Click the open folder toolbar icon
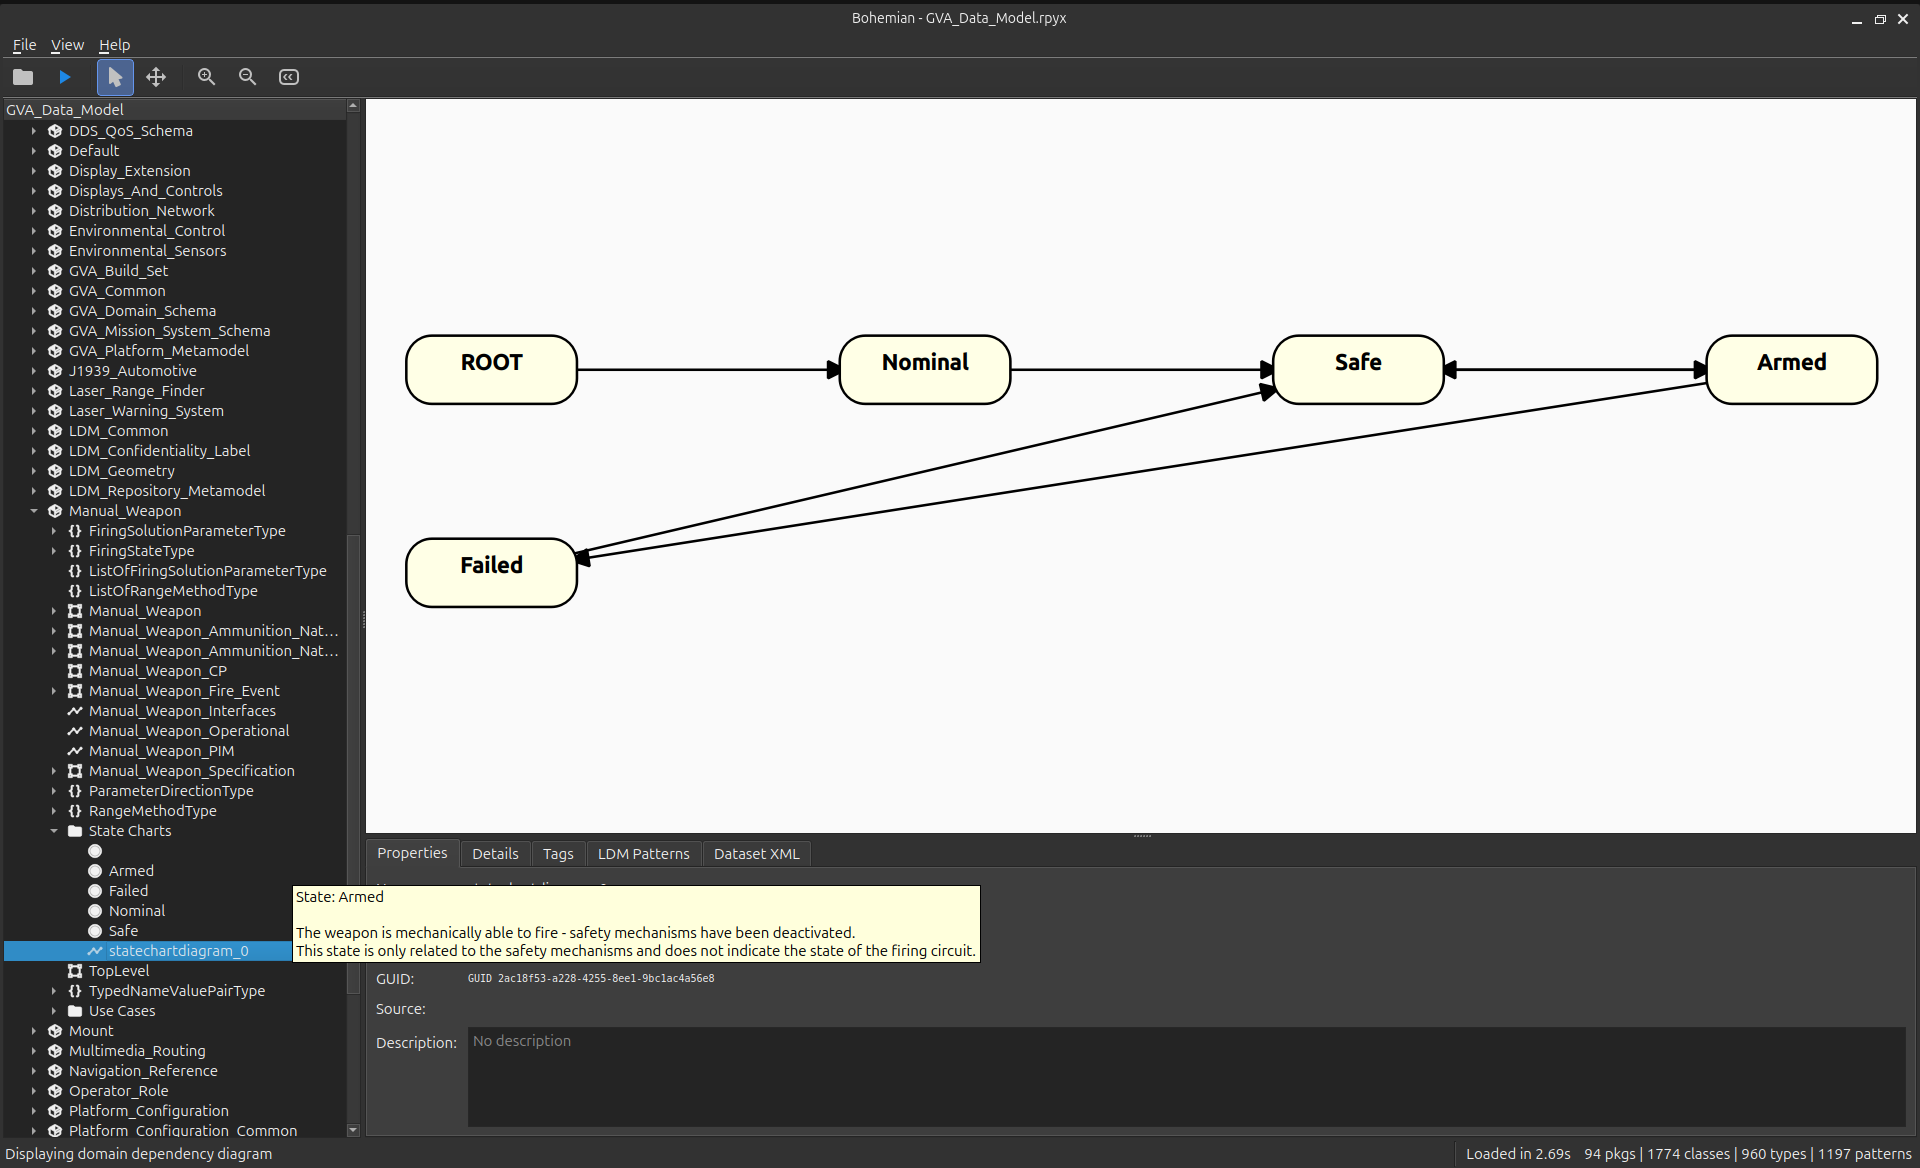 (23, 77)
